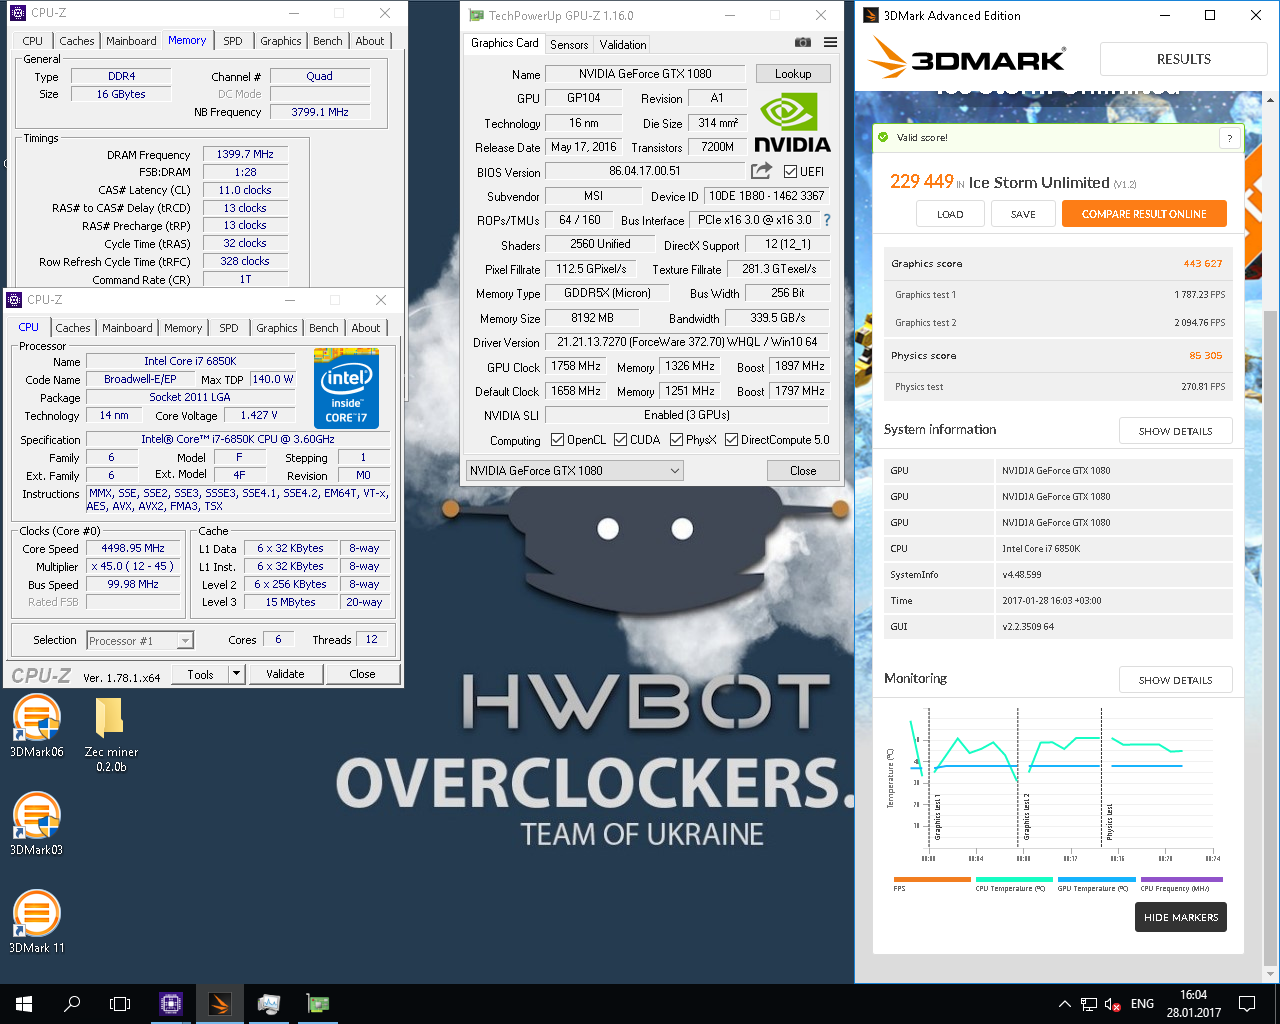The width and height of the screenshot is (1280, 1024).
Task: Click the GPU-Z camera screenshot icon
Action: (802, 42)
